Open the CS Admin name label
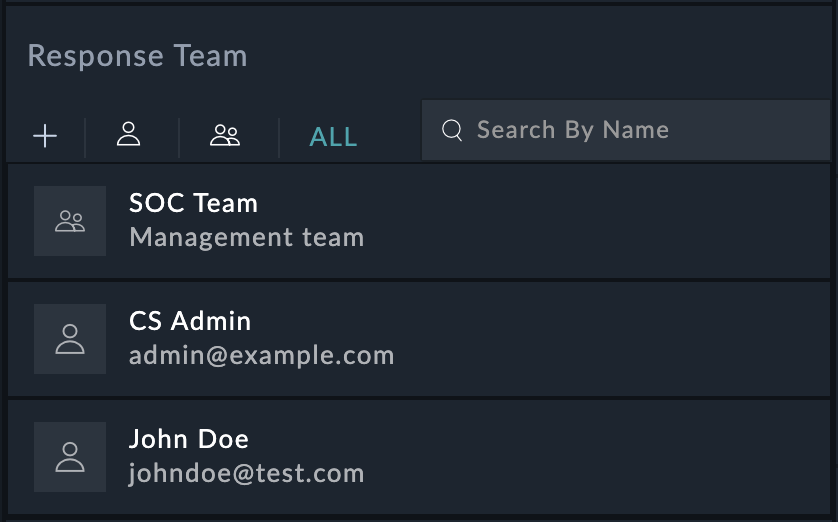Viewport: 838px width, 522px height. pyautogui.click(x=190, y=321)
